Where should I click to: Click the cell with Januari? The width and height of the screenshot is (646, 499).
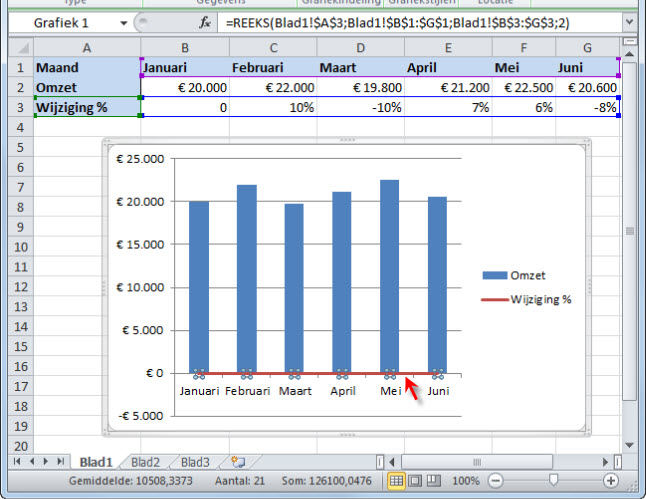[x=185, y=67]
